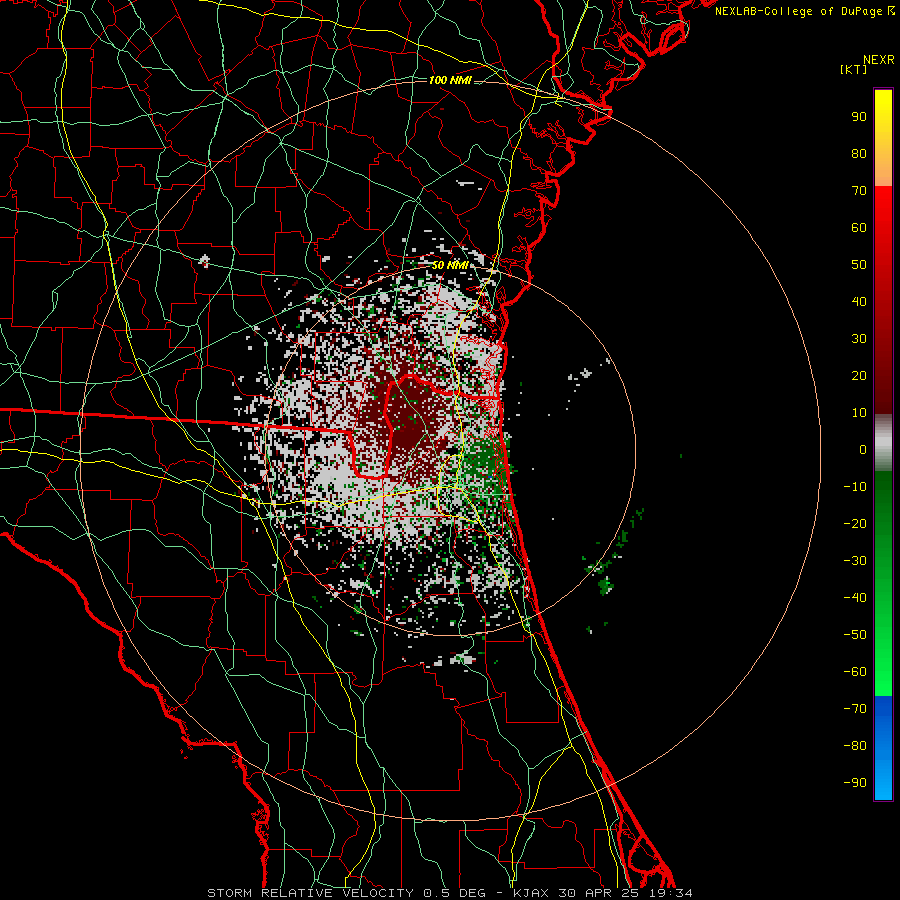Click the positive 60 knot scale value
The width and height of the screenshot is (900, 900).
(859, 227)
